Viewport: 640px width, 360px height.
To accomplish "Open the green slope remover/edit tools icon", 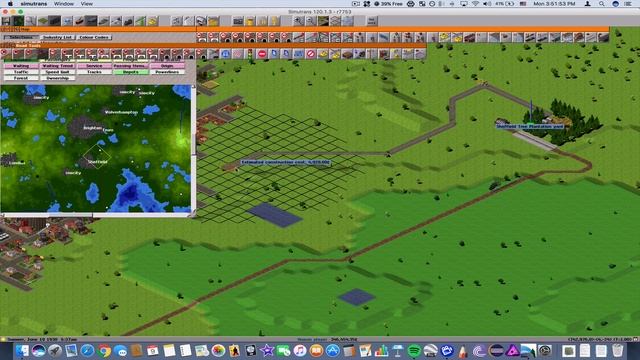I will pos(140,21).
